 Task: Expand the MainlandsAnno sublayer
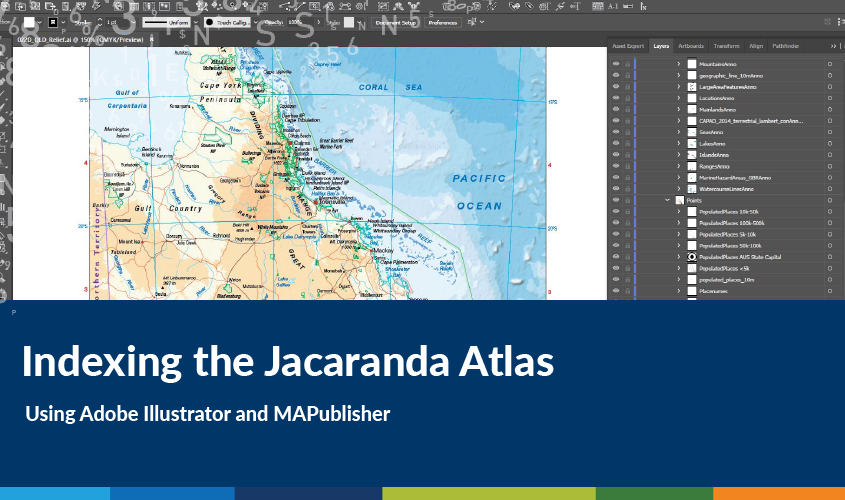(x=679, y=109)
